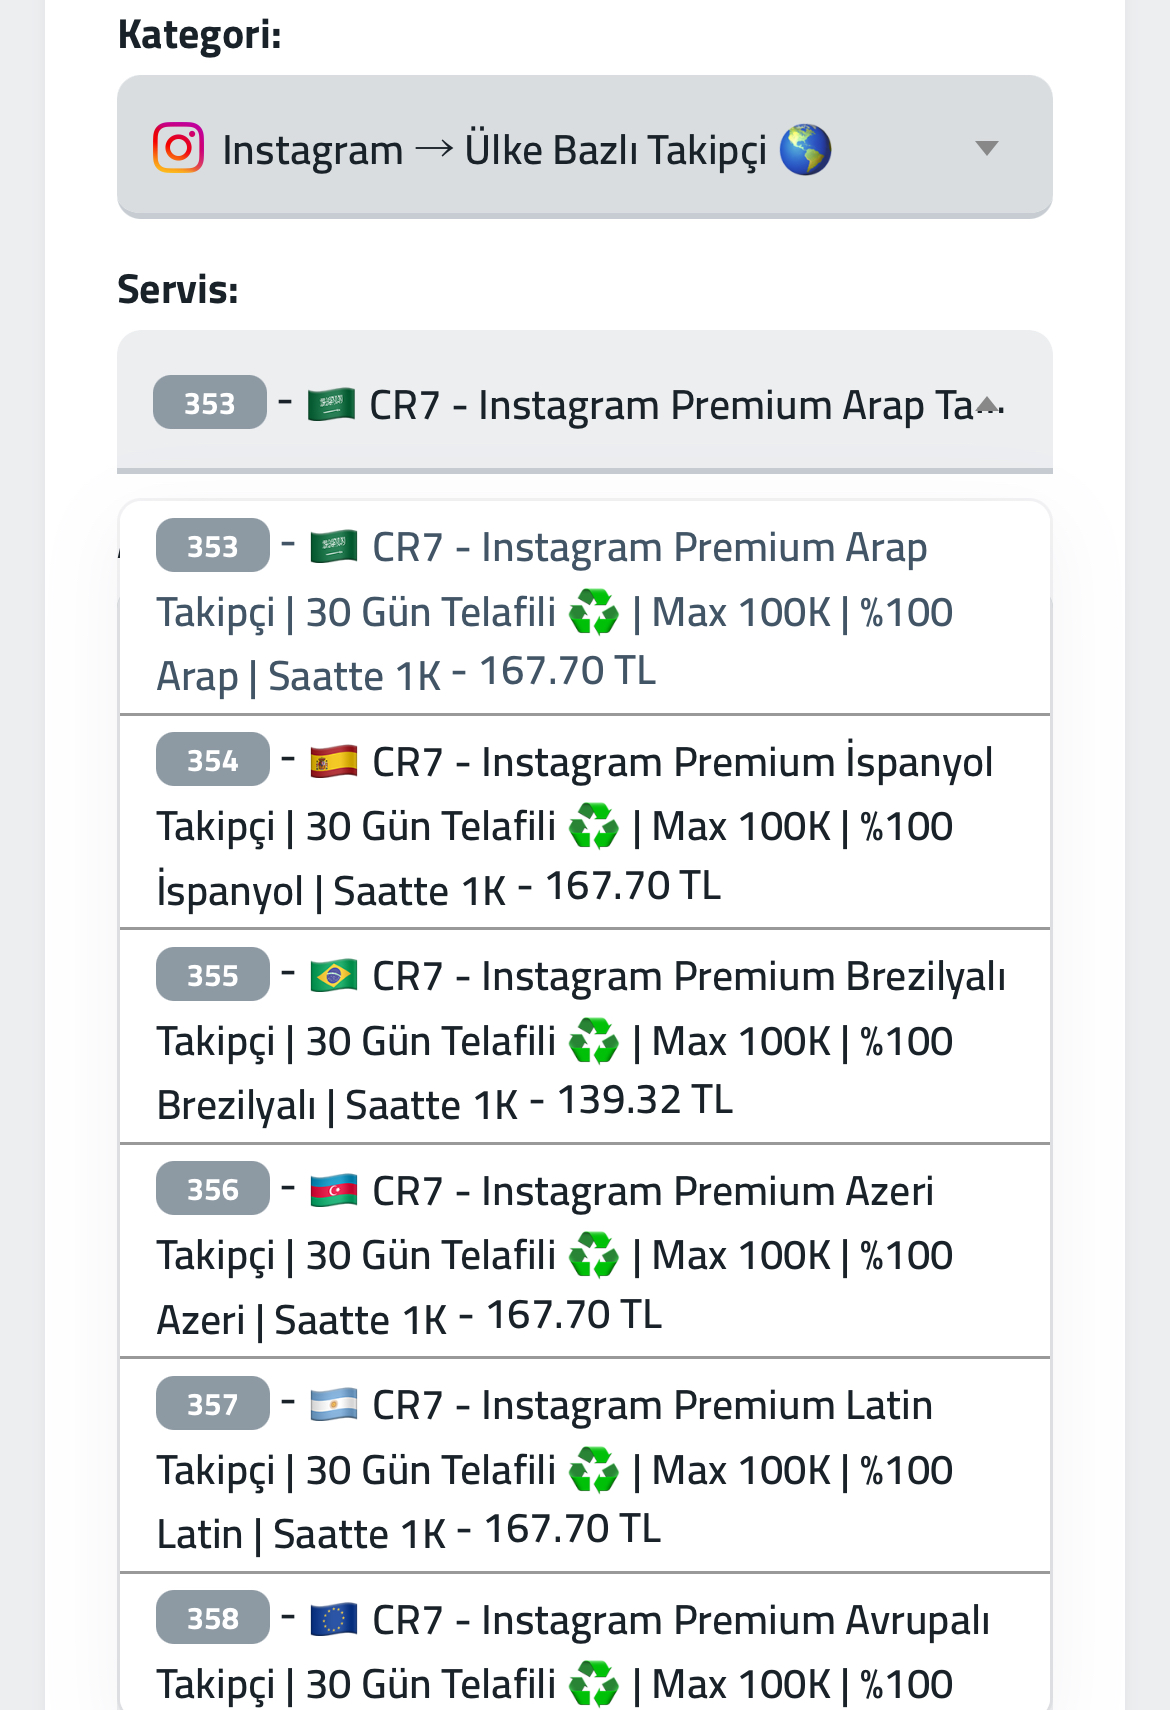This screenshot has width=1170, height=1710.
Task: Select the Brezilyalı Takipçi option, 139.32 TL
Action: click(x=585, y=1037)
